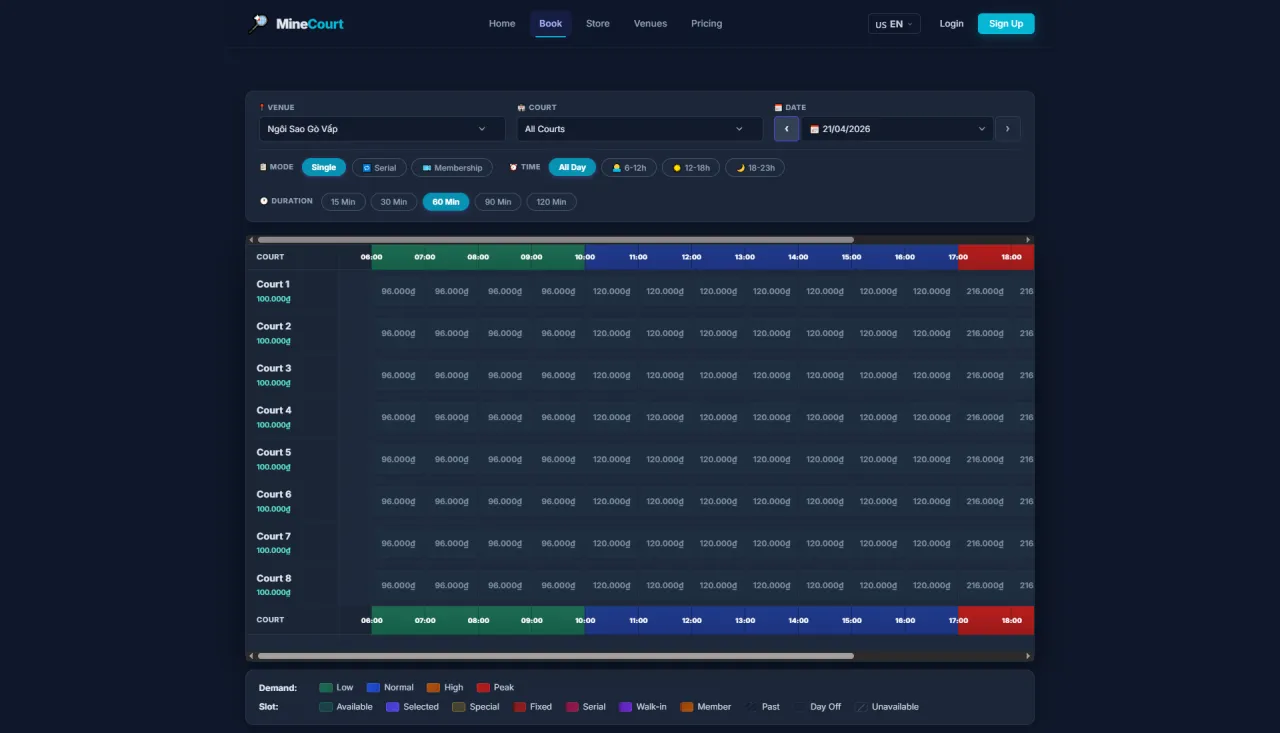The height and width of the screenshot is (733, 1280).
Task: Click the 12:00 marker in the top time header
Action: point(691,257)
